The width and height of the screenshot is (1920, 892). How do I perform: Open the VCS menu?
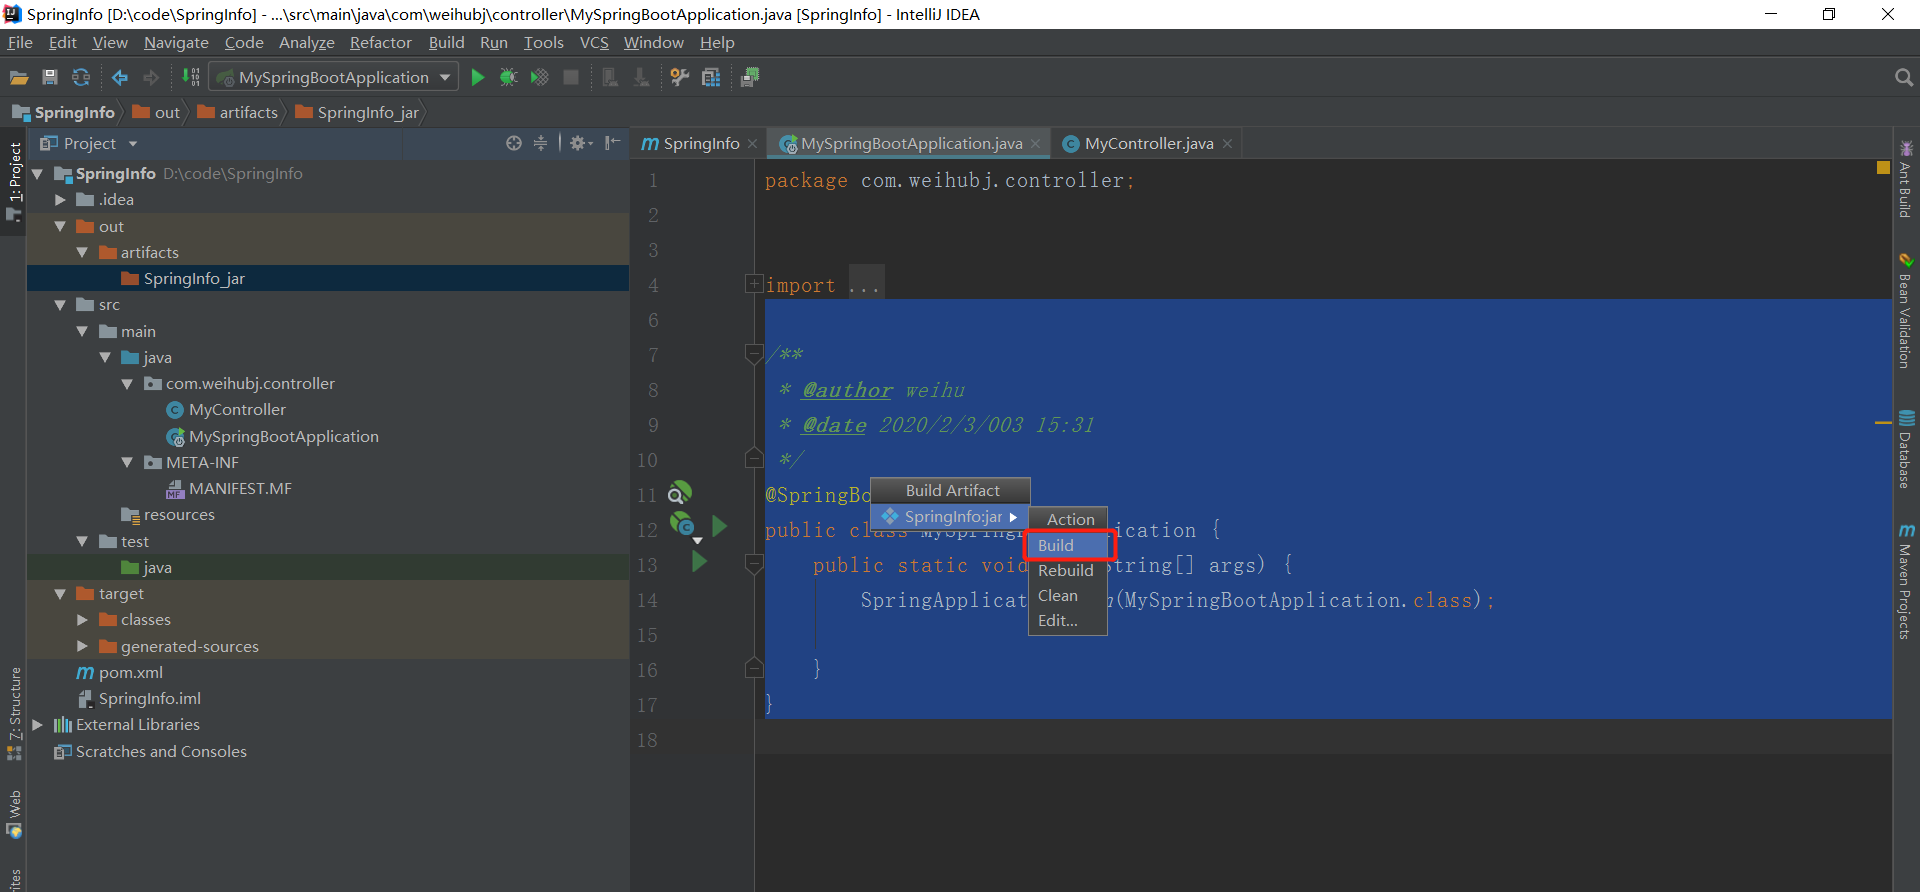coord(594,43)
